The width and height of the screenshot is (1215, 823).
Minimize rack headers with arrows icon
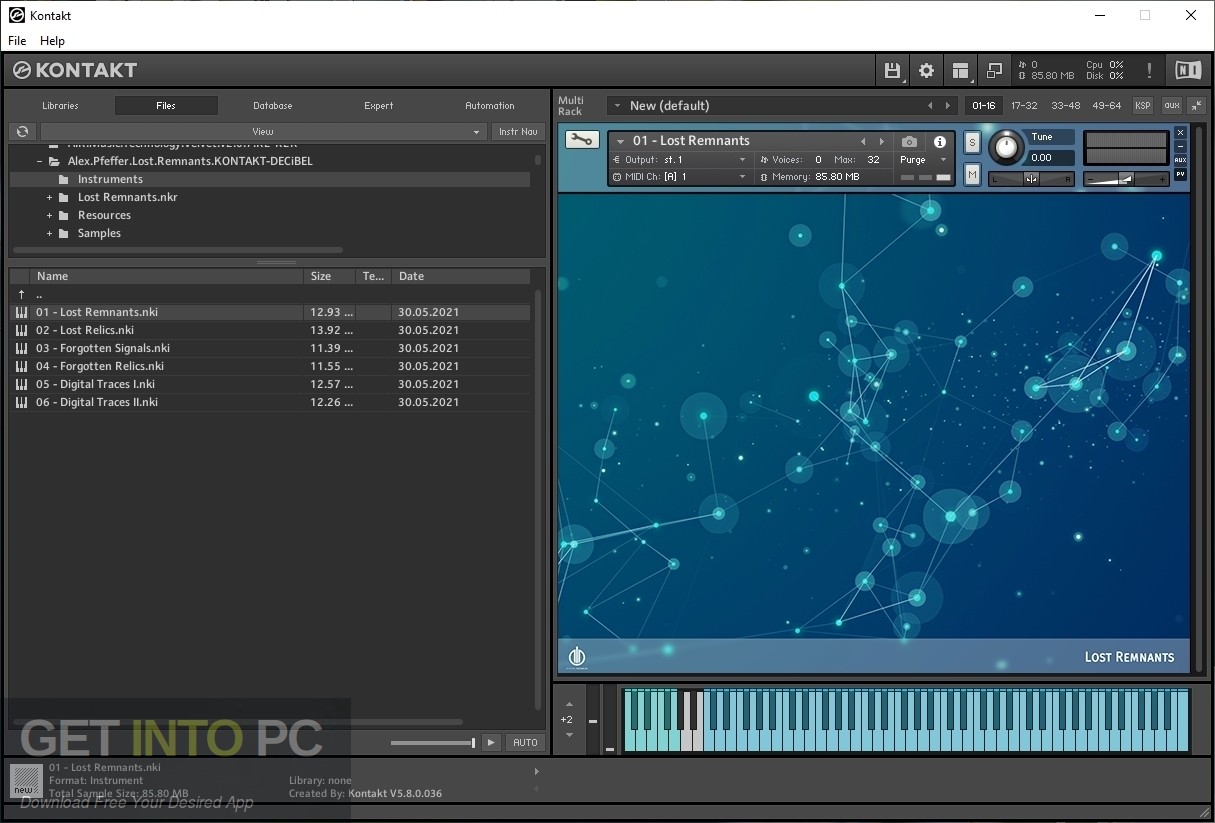tap(1197, 105)
